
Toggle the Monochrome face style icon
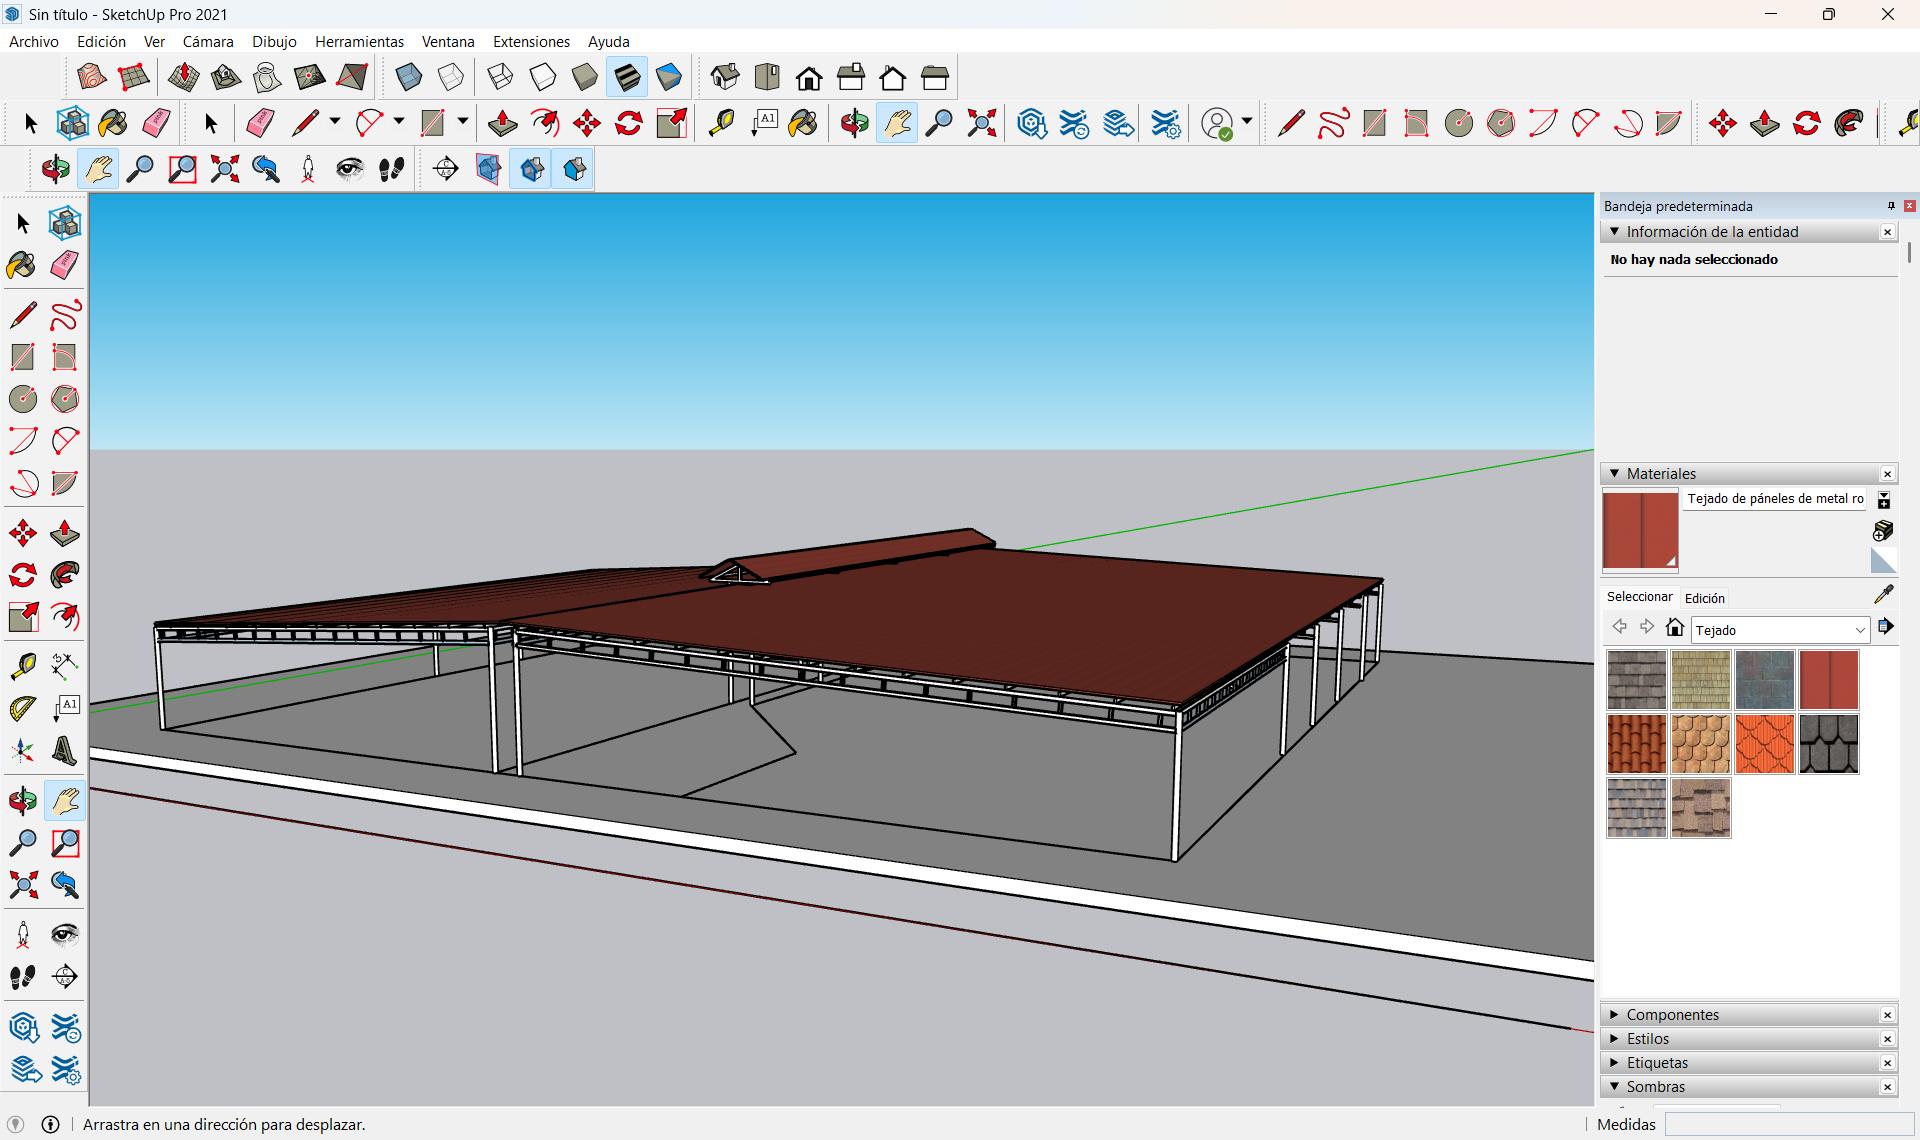tap(669, 77)
